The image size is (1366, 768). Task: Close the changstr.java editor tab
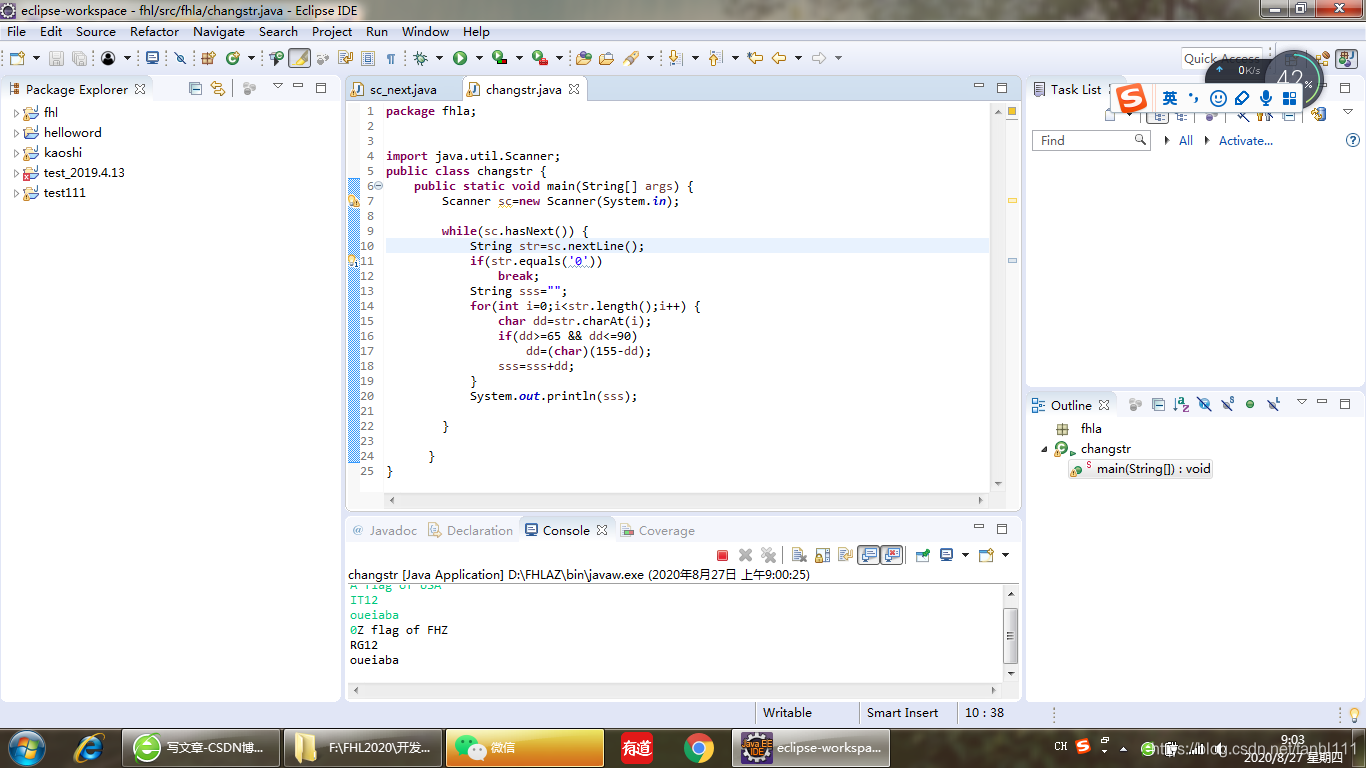(x=574, y=89)
